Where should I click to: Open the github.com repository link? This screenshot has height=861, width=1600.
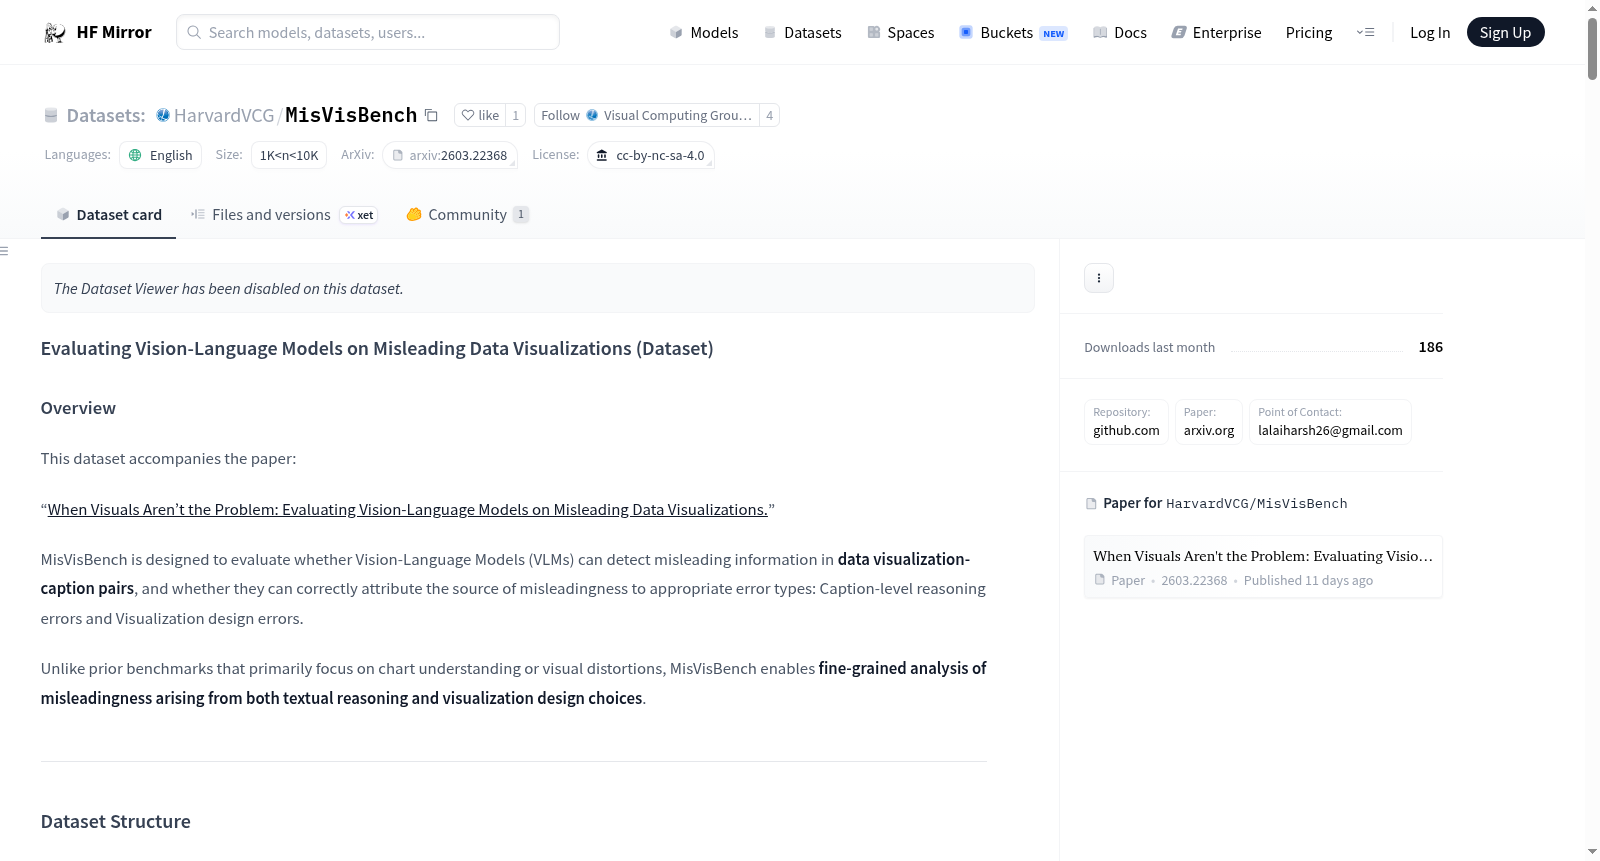coord(1126,422)
